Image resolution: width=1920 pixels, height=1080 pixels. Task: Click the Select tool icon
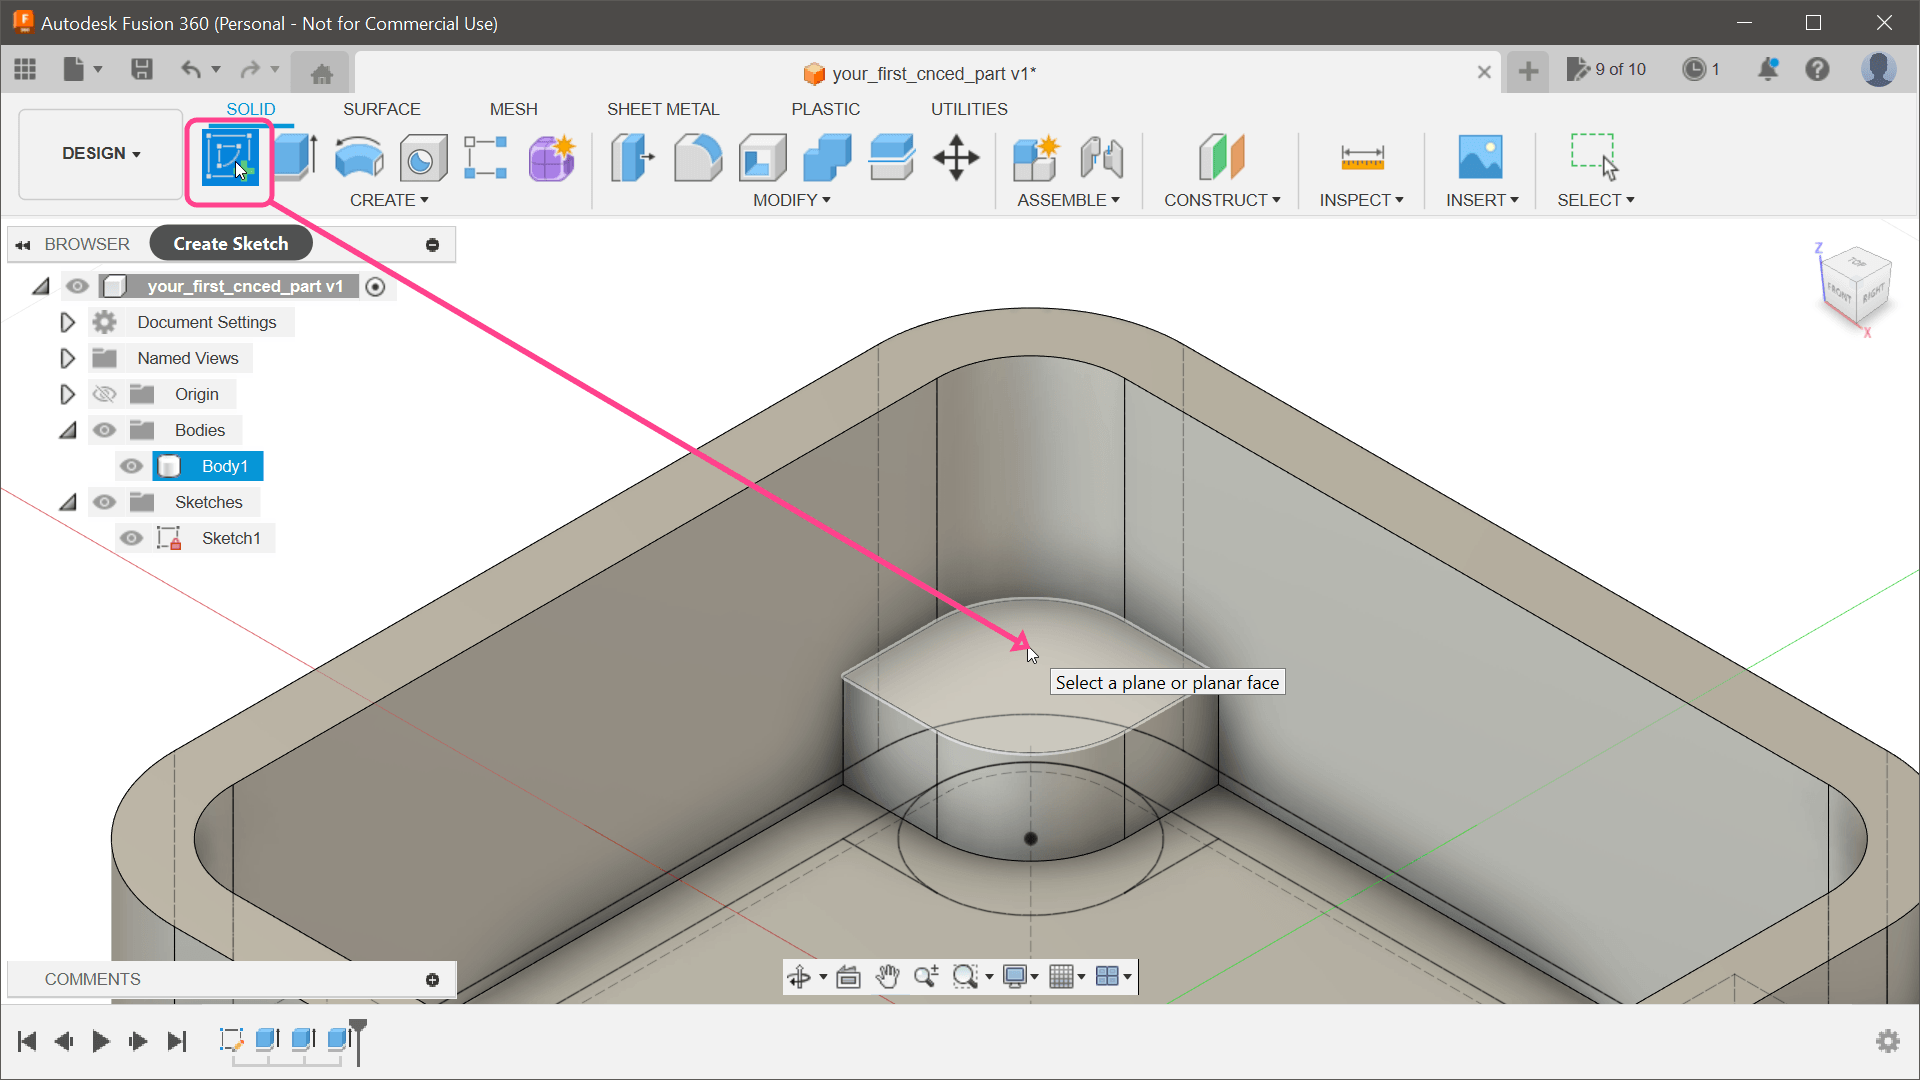[1595, 158]
